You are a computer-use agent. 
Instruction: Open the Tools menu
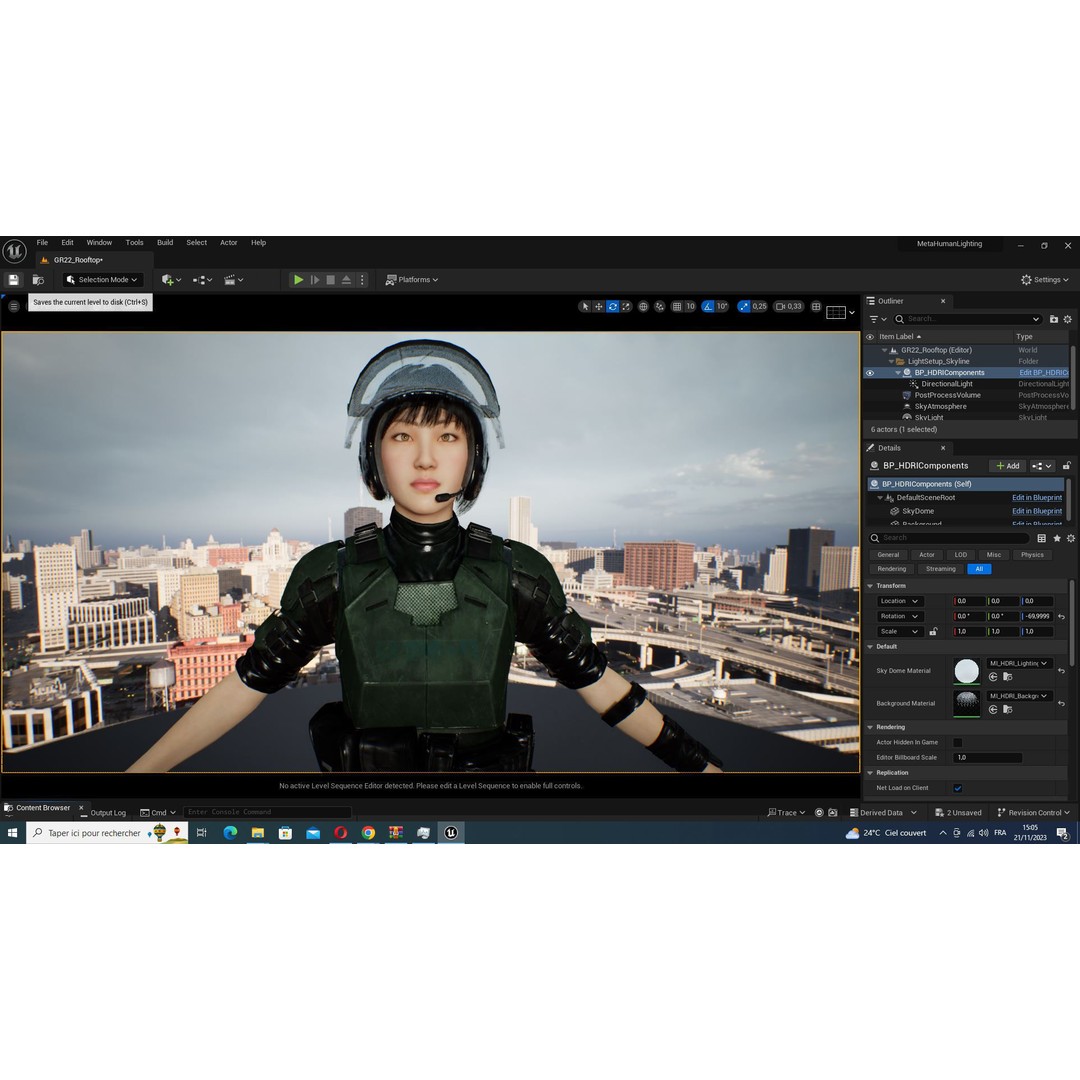[134, 242]
